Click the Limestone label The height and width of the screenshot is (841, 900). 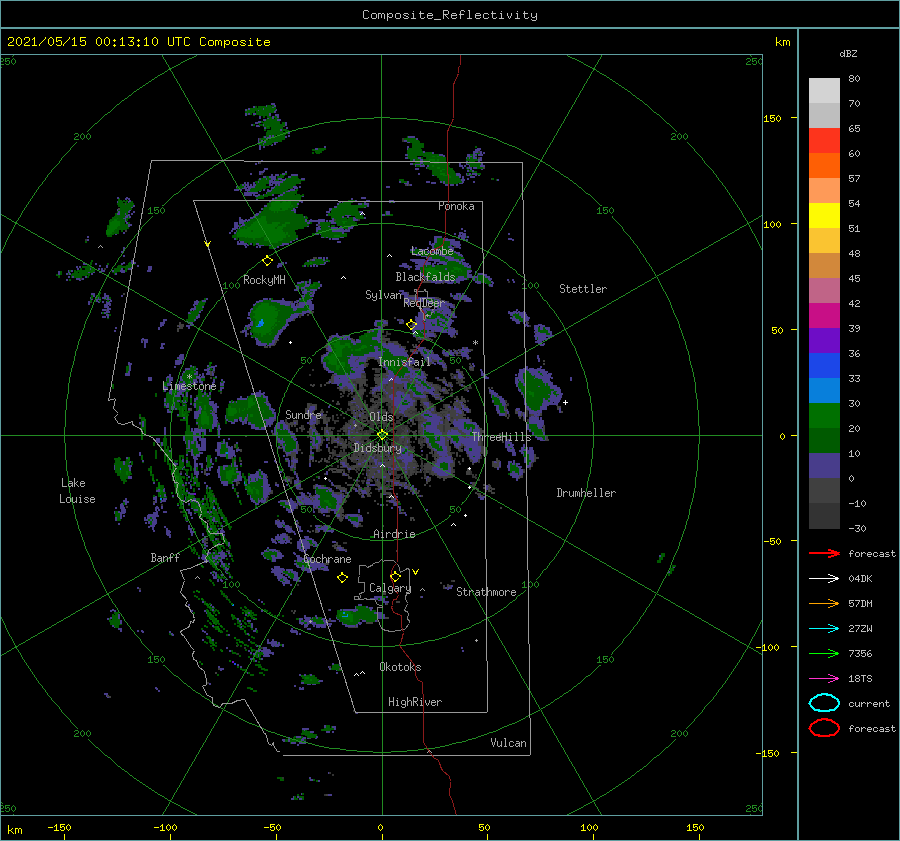189,386
